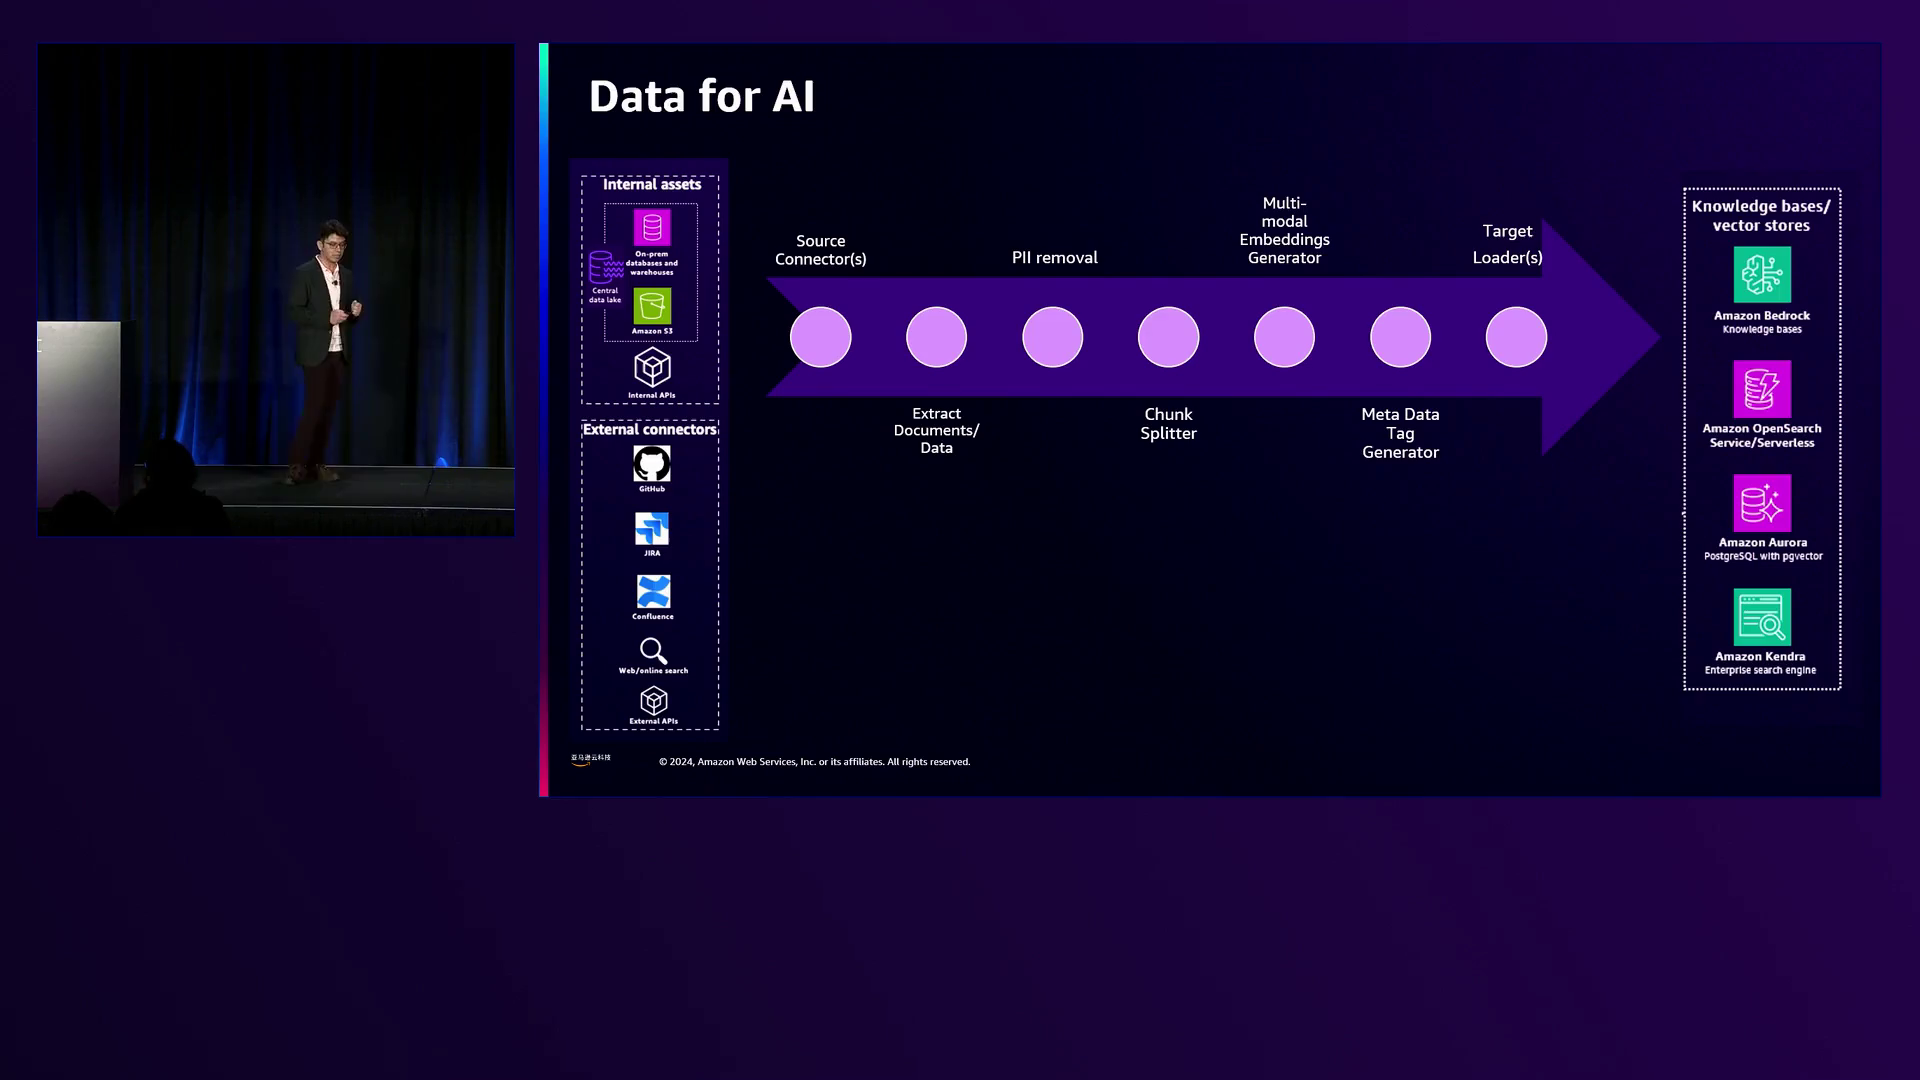1920x1080 pixels.
Task: Click the speaker video thumbnail
Action: point(276,290)
